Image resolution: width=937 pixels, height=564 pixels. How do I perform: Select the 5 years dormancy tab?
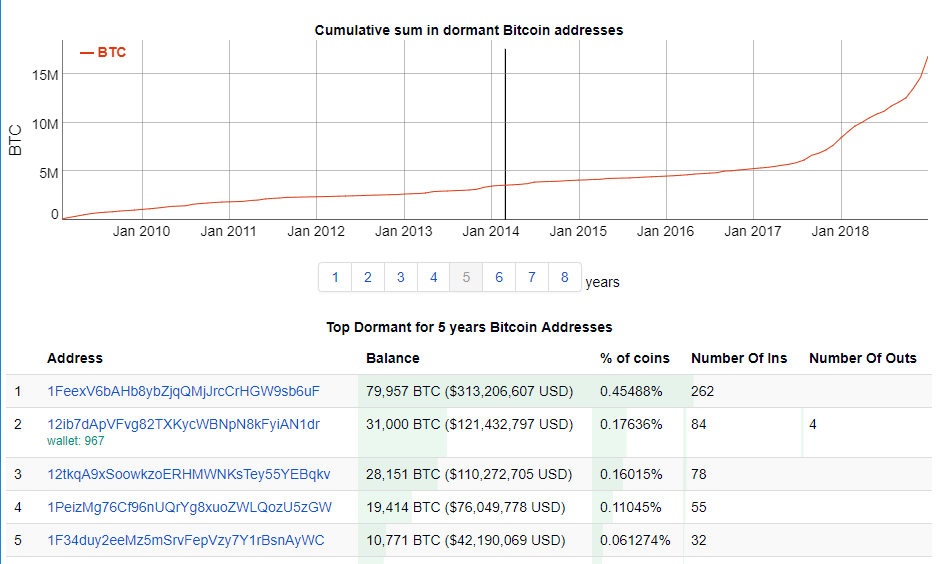coord(466,277)
